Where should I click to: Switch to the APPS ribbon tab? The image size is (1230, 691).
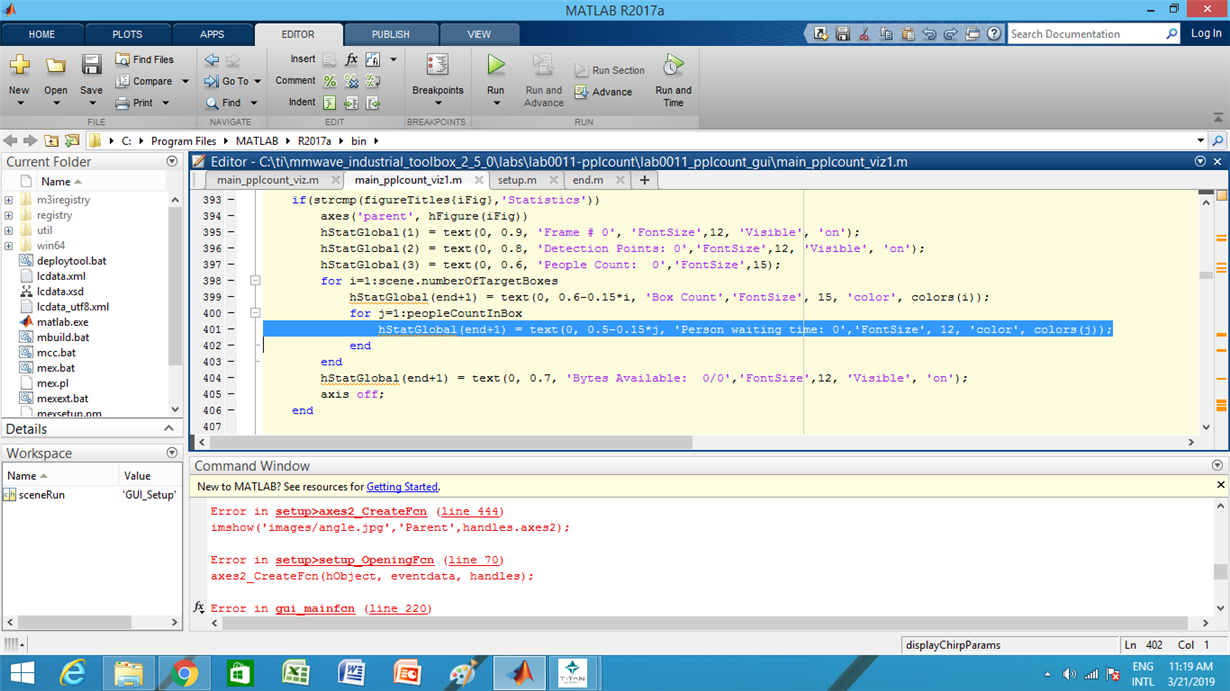pyautogui.click(x=212, y=34)
